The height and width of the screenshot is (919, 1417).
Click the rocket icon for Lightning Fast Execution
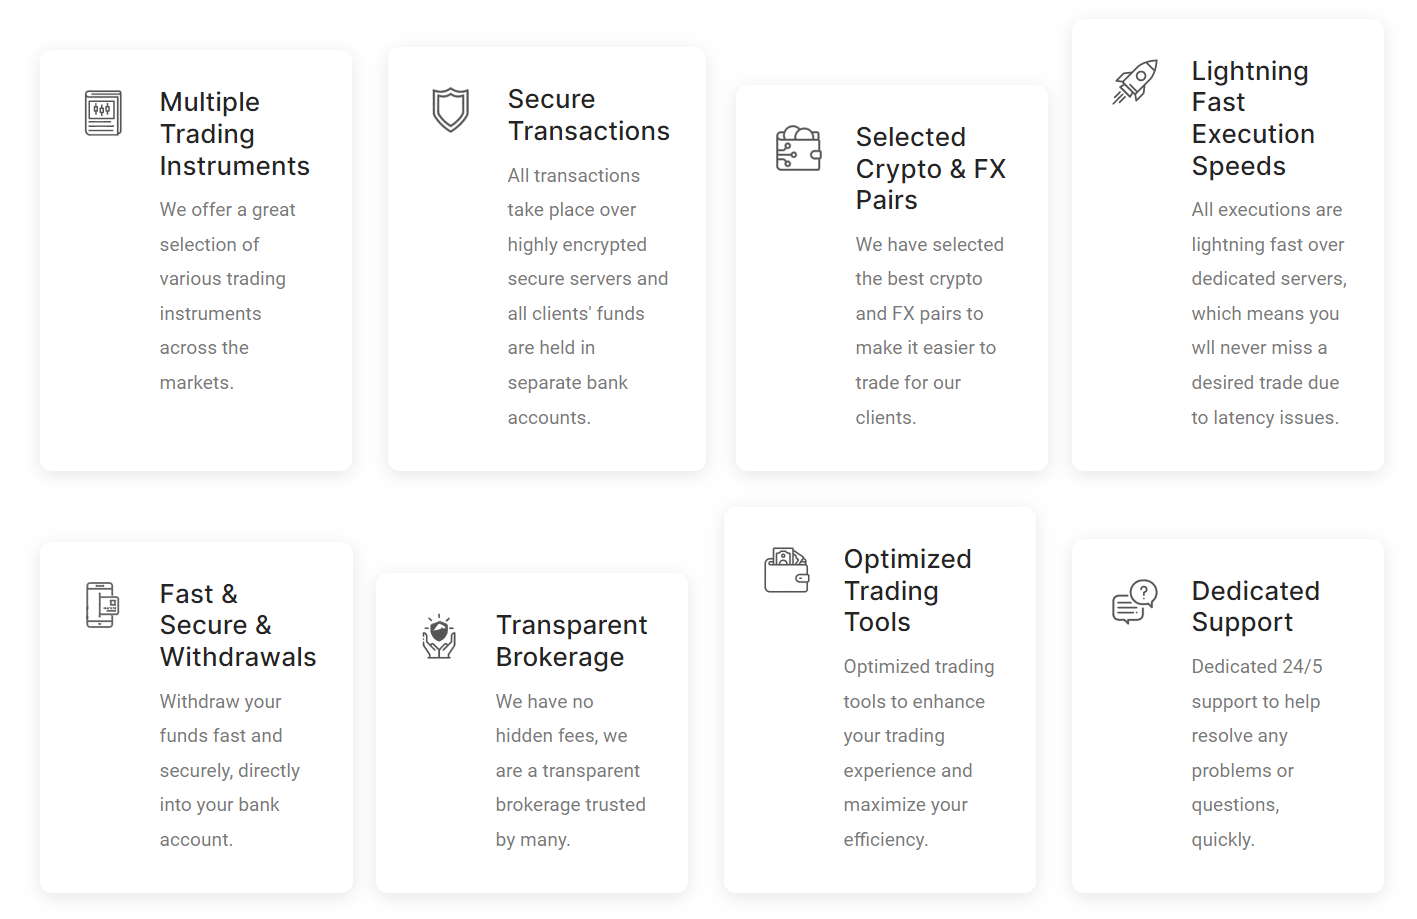tap(1135, 82)
